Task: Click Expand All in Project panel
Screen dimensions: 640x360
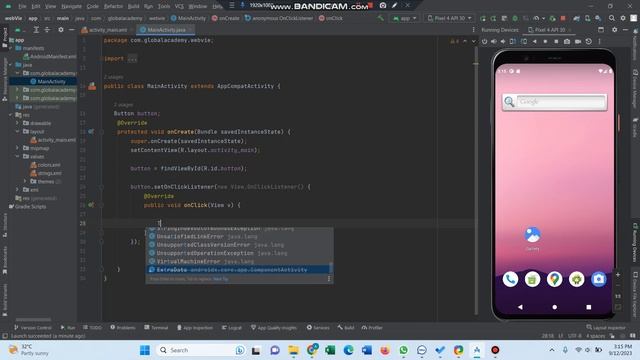Action: (36, 30)
